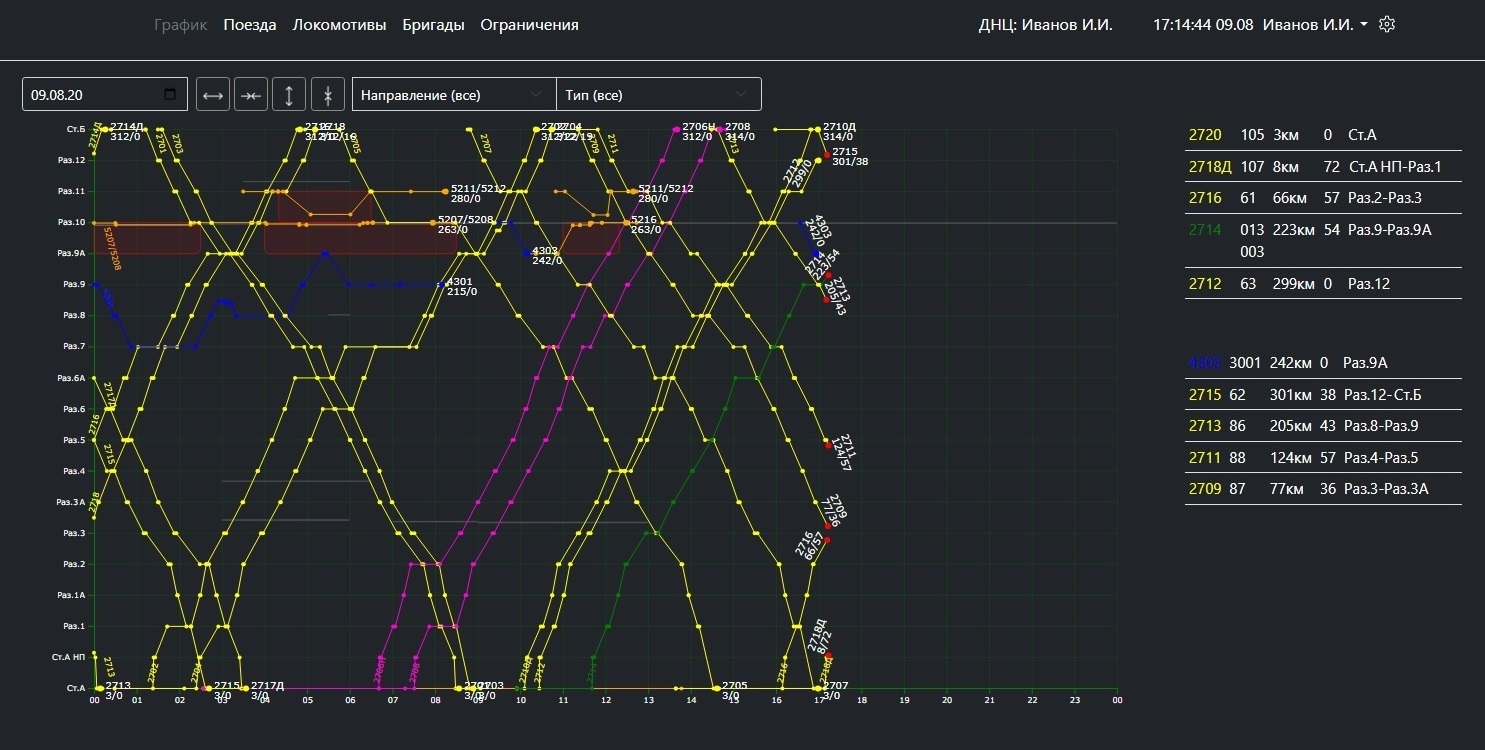Open the Направление (все) dropdown
Screen dimensions: 1485x750
(454, 95)
